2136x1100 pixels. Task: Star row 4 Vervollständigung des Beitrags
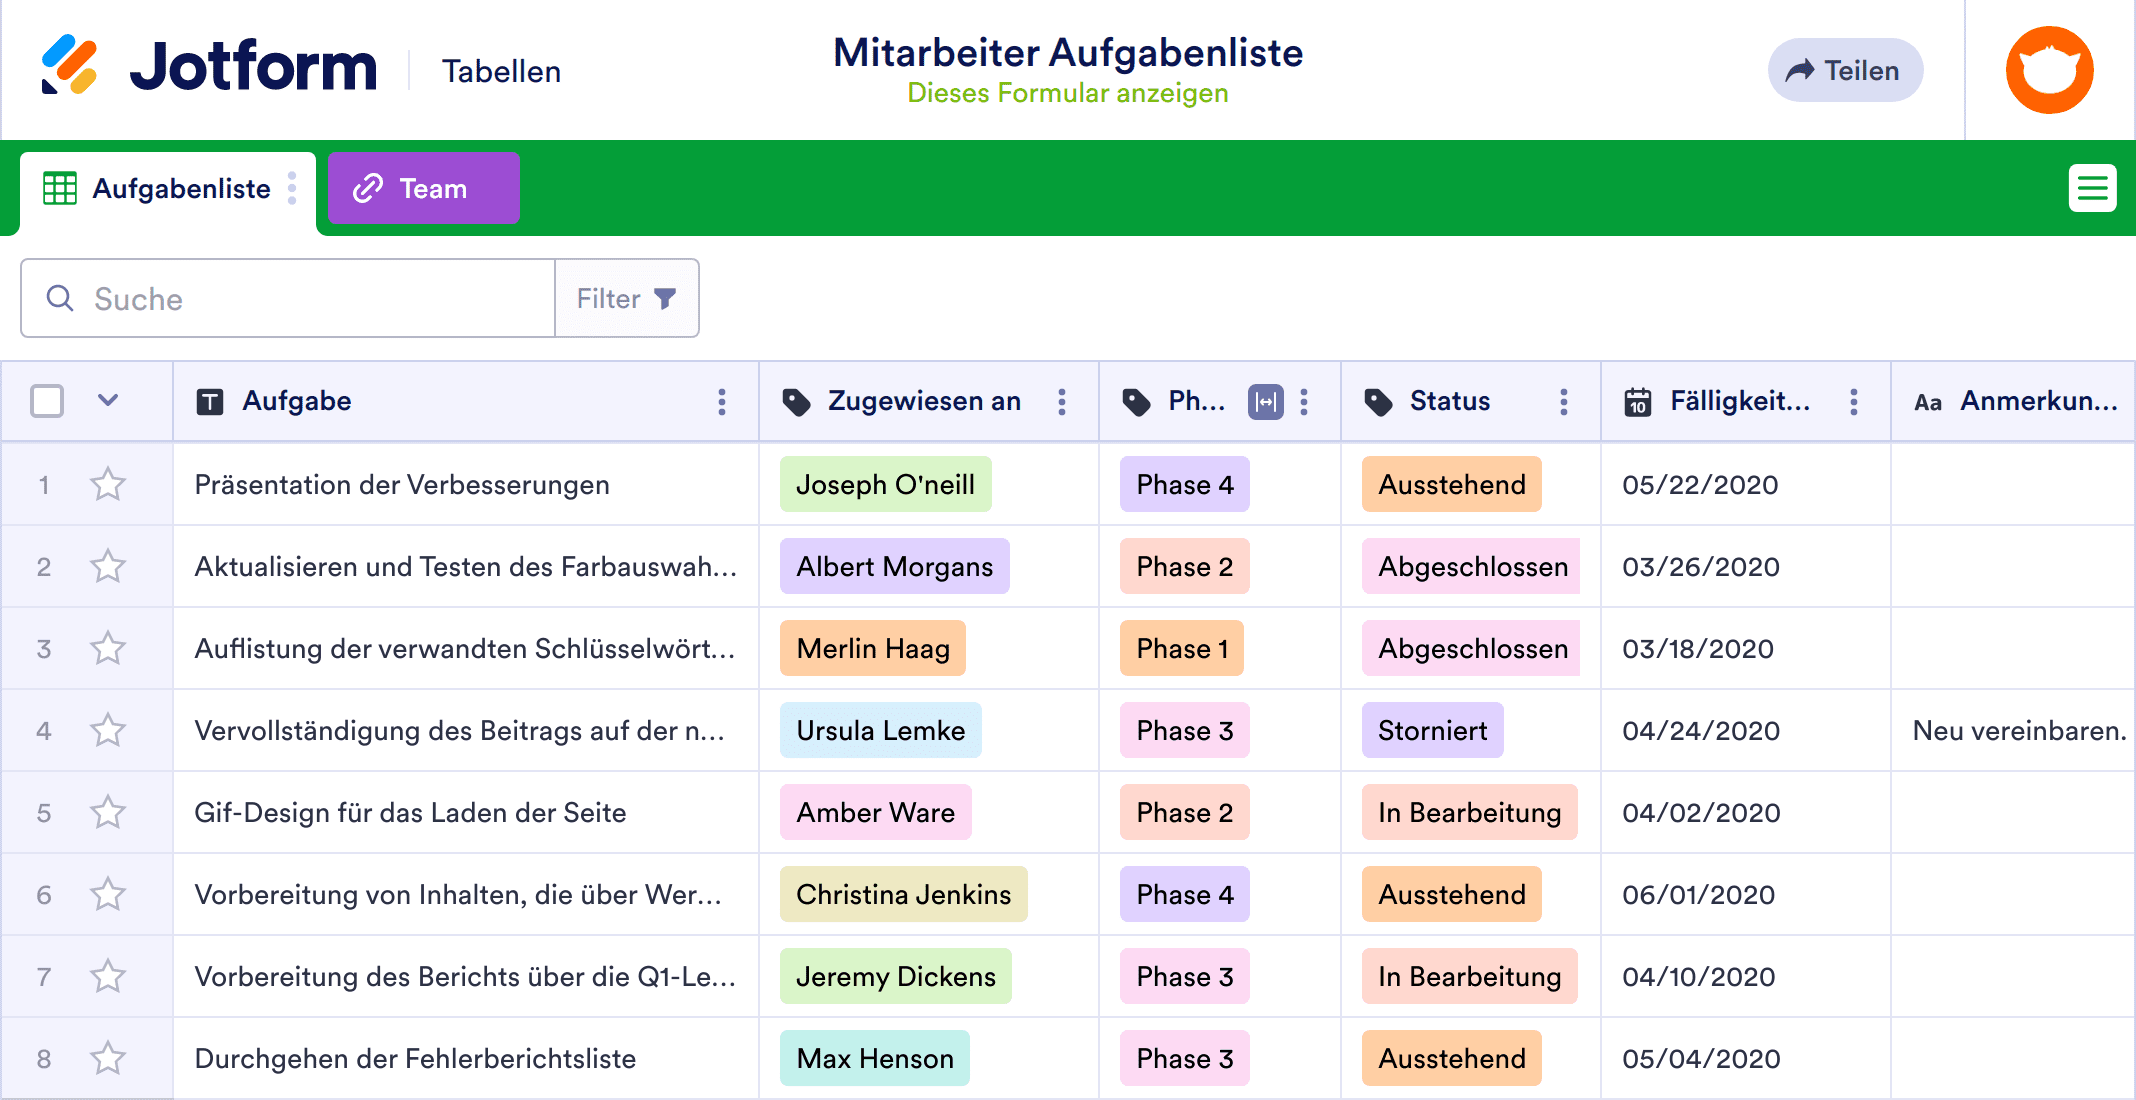[x=108, y=731]
